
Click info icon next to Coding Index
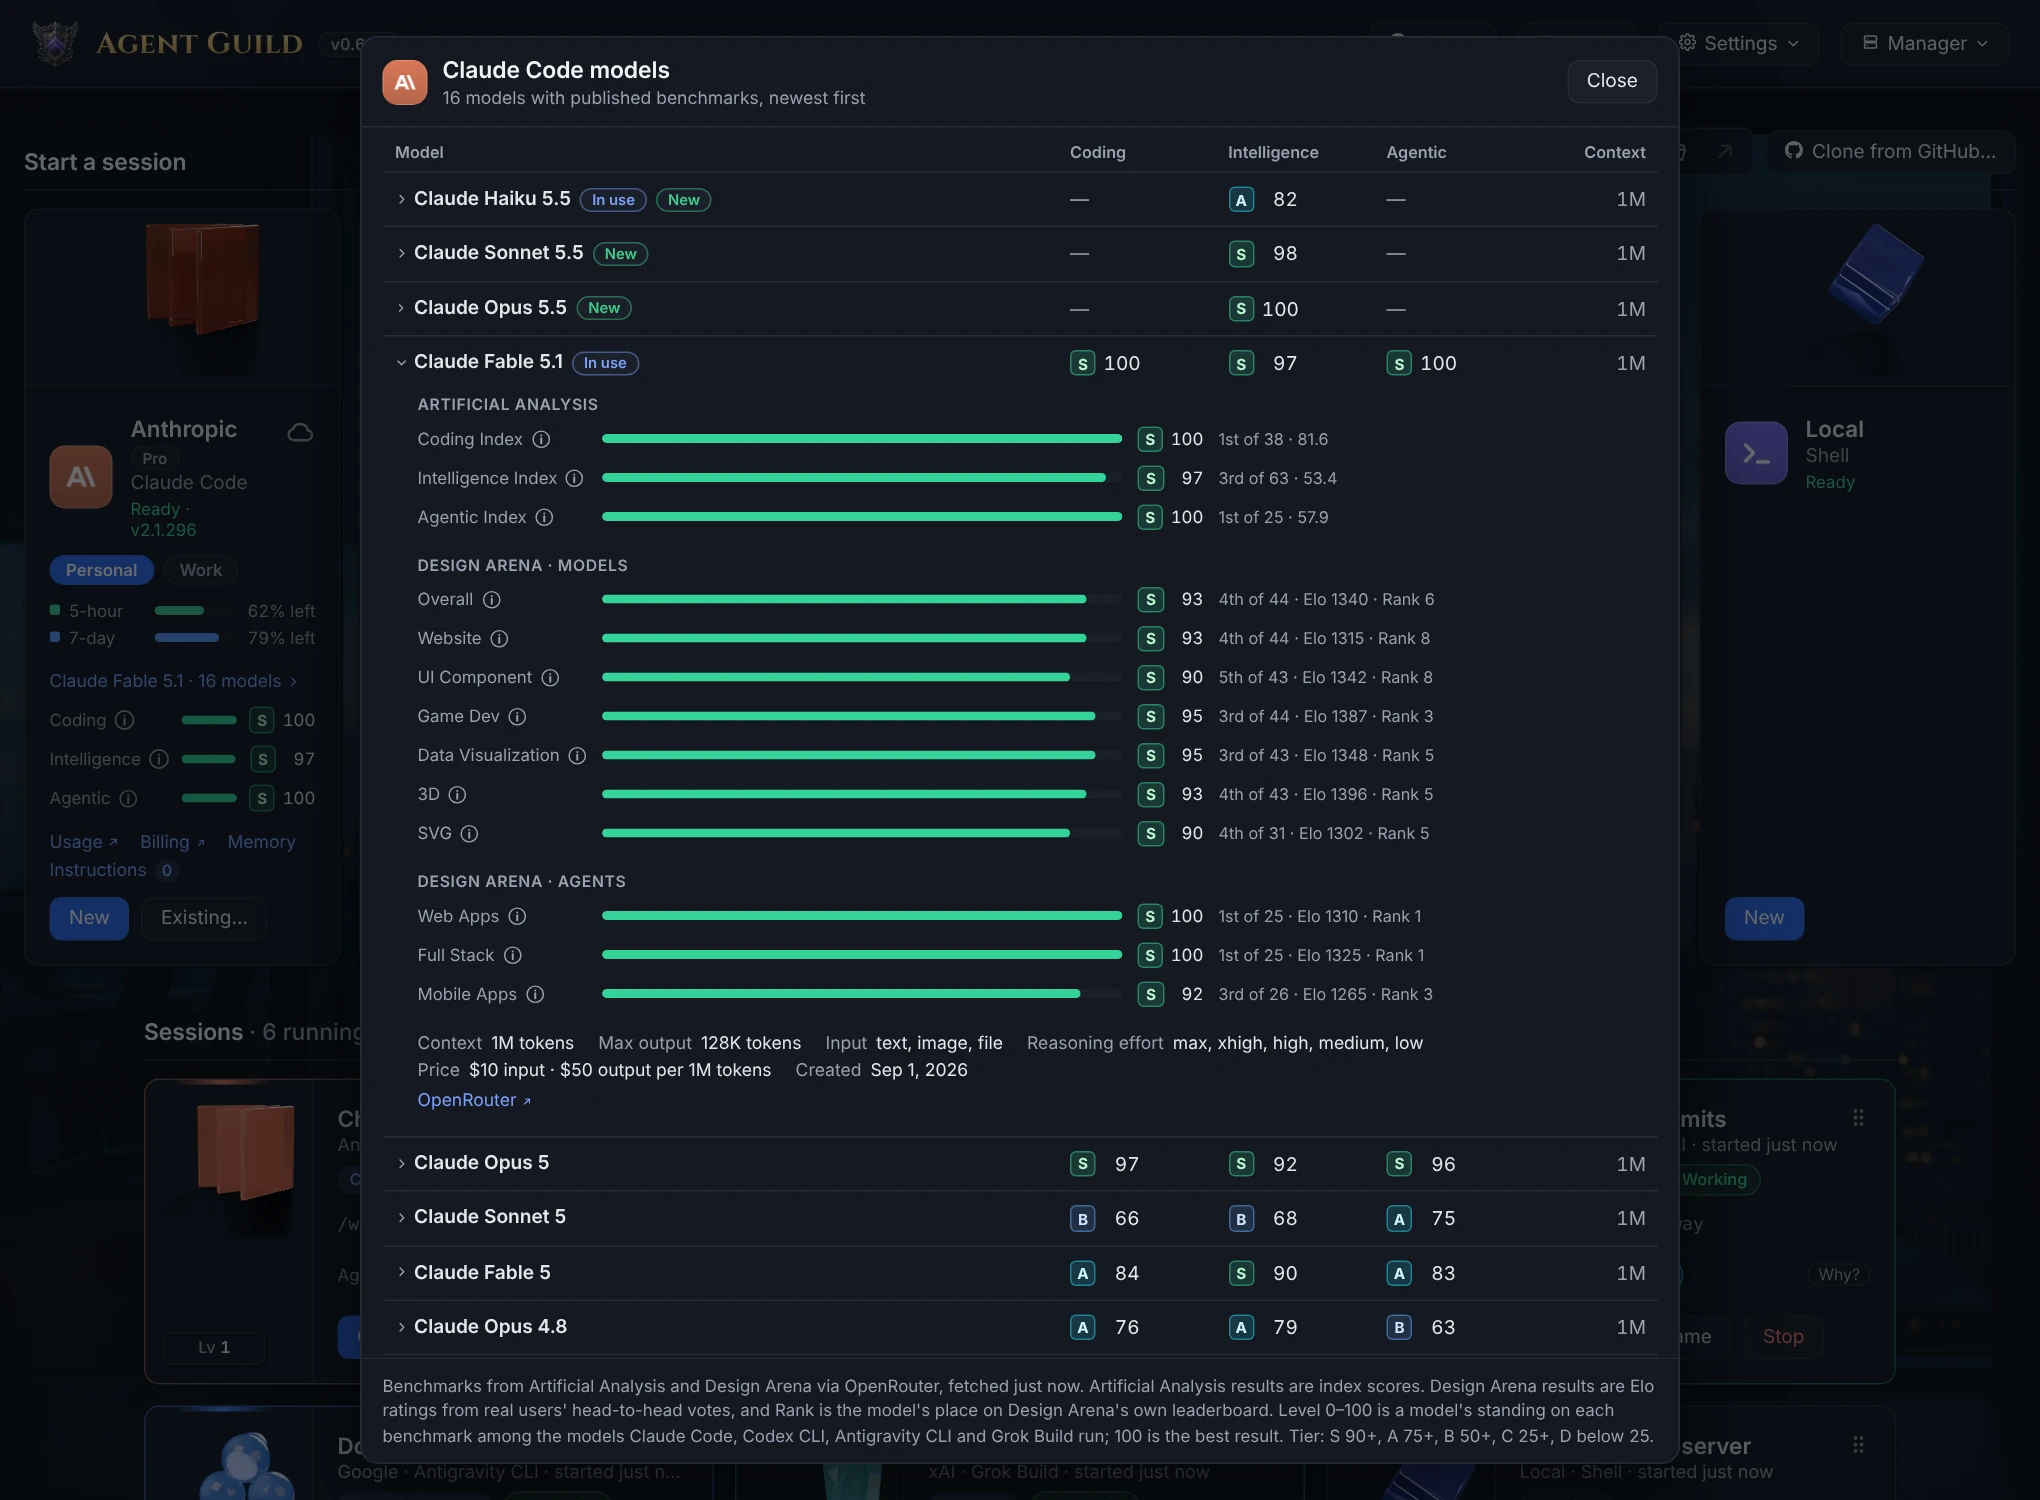(541, 439)
